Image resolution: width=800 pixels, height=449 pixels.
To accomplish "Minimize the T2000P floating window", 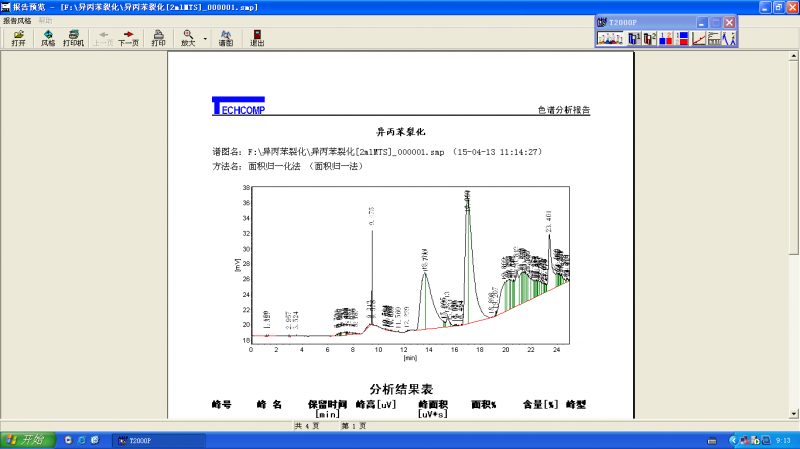I will [702, 22].
